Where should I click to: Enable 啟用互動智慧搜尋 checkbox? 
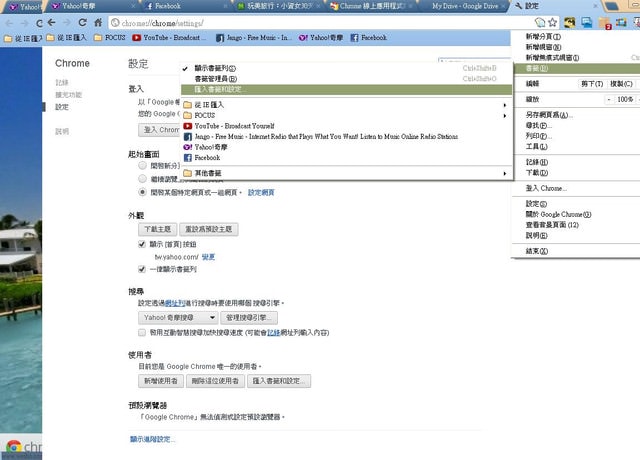[142, 332]
